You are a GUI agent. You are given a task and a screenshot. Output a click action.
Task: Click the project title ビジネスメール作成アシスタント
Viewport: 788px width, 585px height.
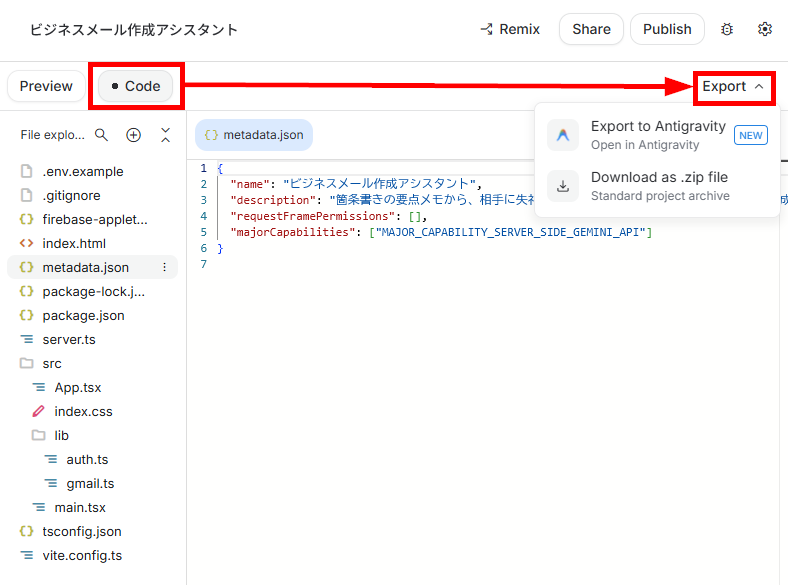click(134, 30)
